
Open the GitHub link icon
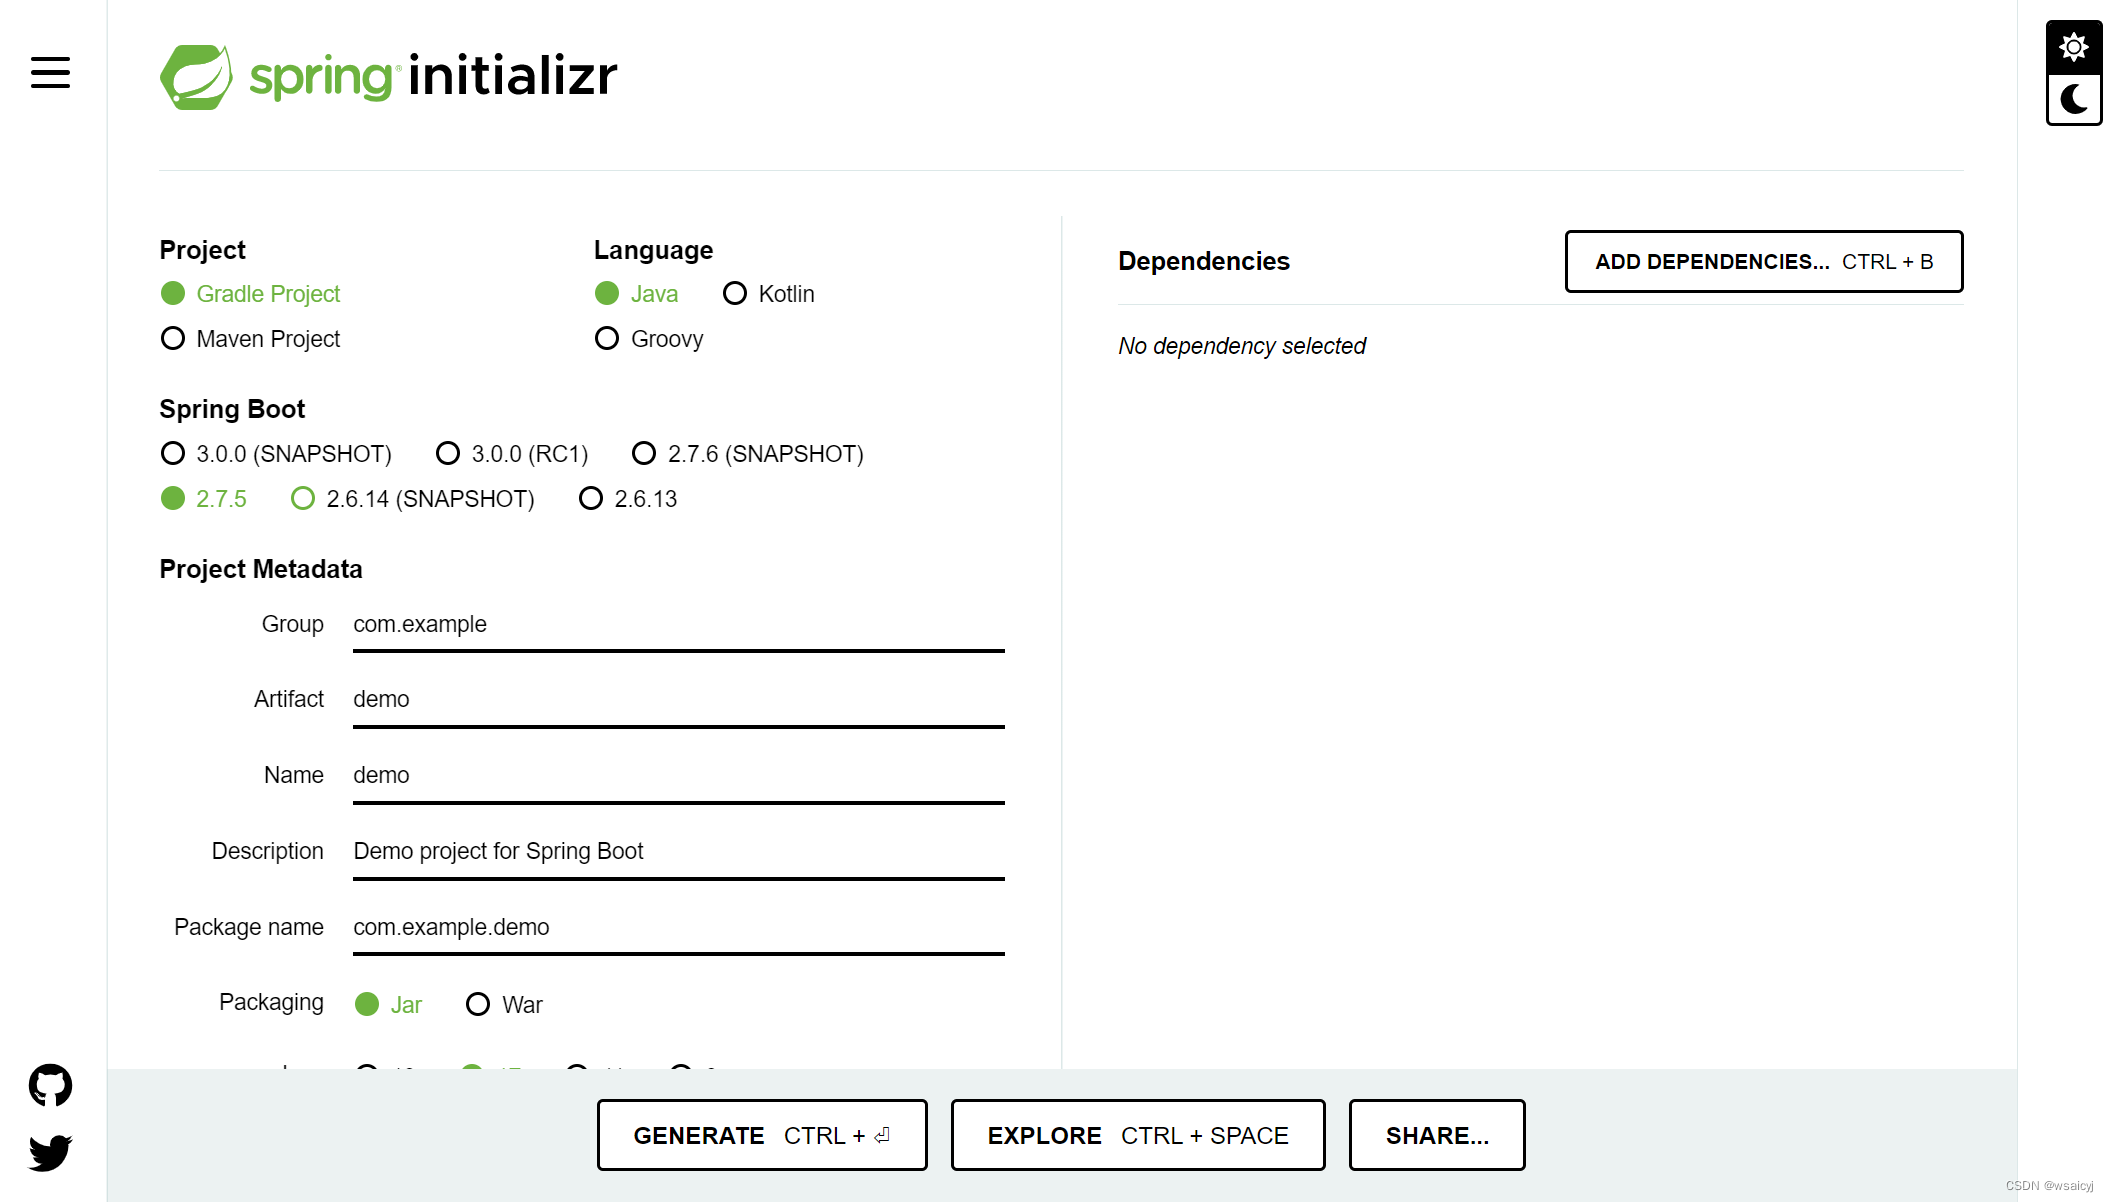click(x=50, y=1085)
